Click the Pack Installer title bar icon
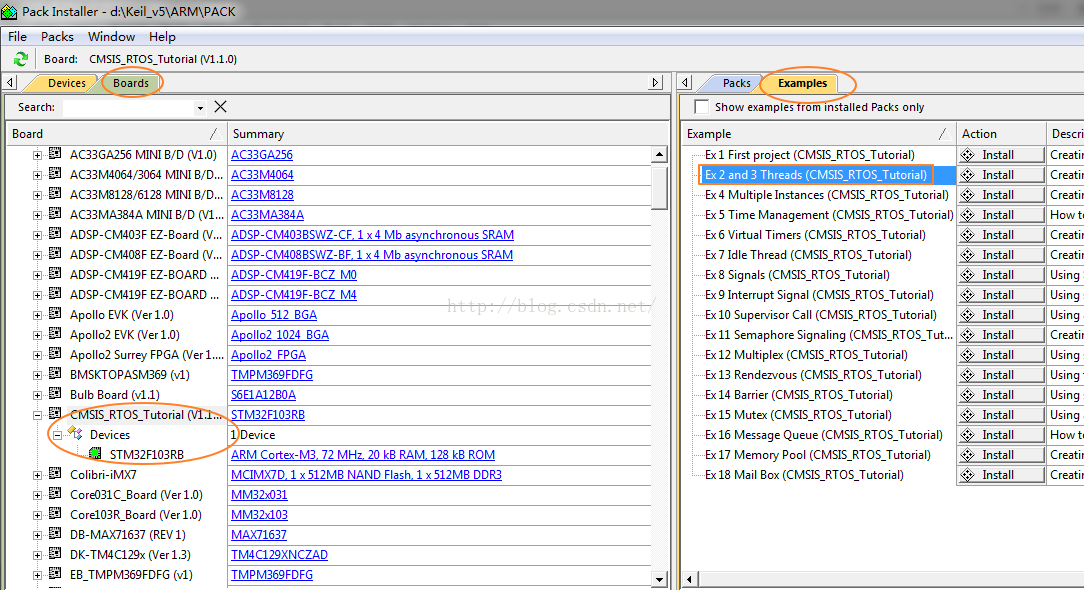Image resolution: width=1084 pixels, height=590 pixels. click(x=10, y=11)
